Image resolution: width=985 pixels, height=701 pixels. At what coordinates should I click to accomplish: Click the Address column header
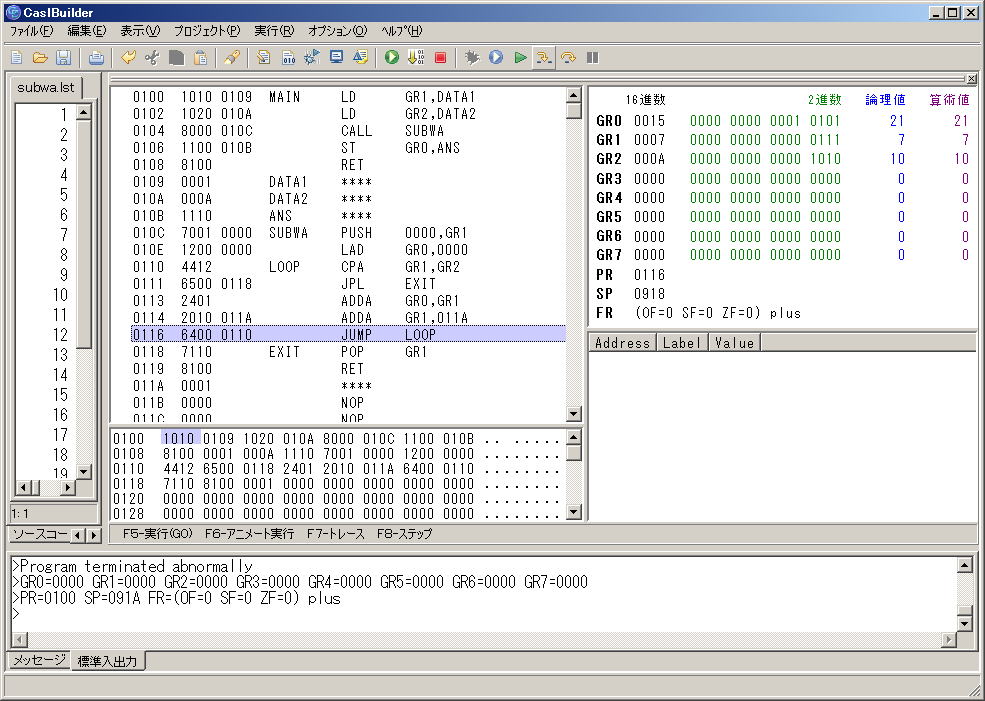point(622,343)
